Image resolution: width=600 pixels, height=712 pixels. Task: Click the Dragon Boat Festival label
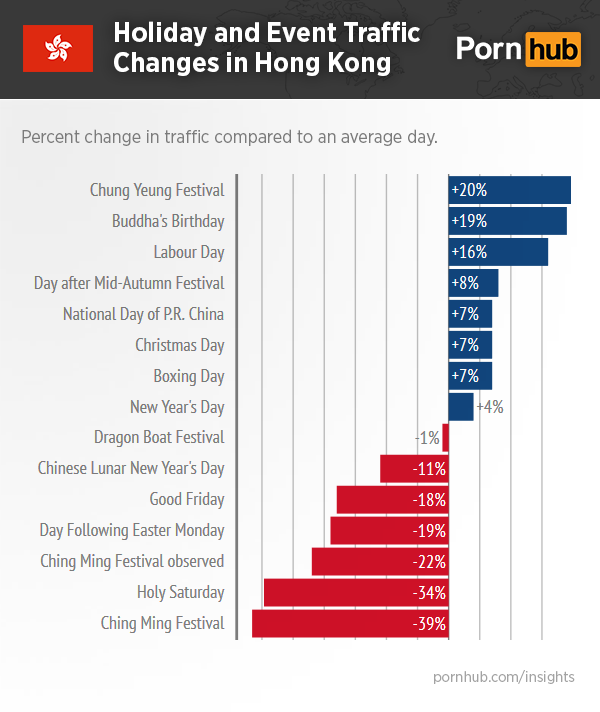(x=159, y=437)
